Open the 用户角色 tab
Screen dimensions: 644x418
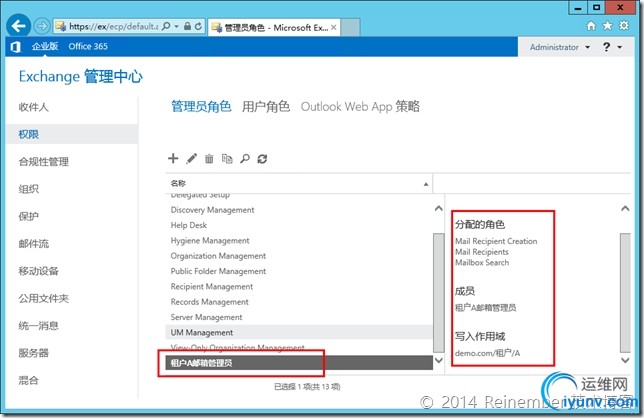click(266, 107)
